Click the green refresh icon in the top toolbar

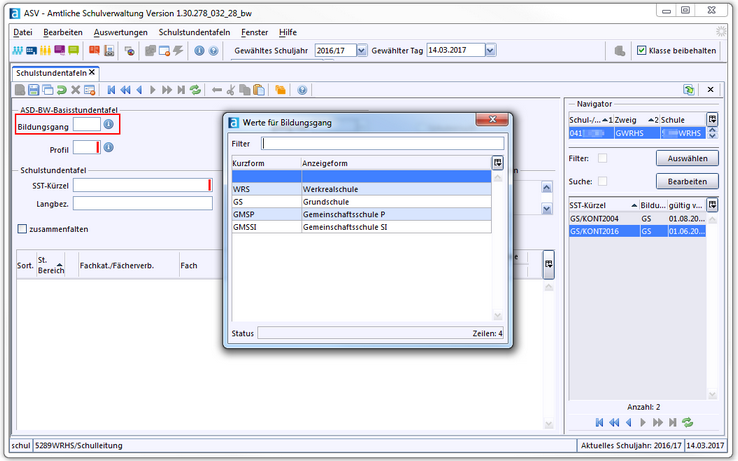click(x=195, y=89)
